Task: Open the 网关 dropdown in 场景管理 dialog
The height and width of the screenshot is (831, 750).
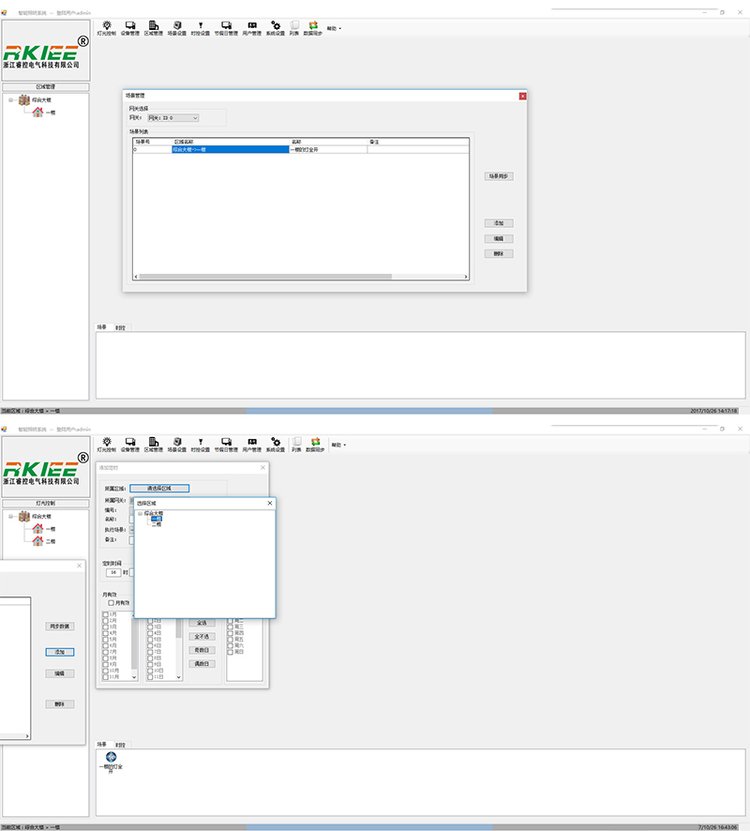Action: [x=194, y=118]
